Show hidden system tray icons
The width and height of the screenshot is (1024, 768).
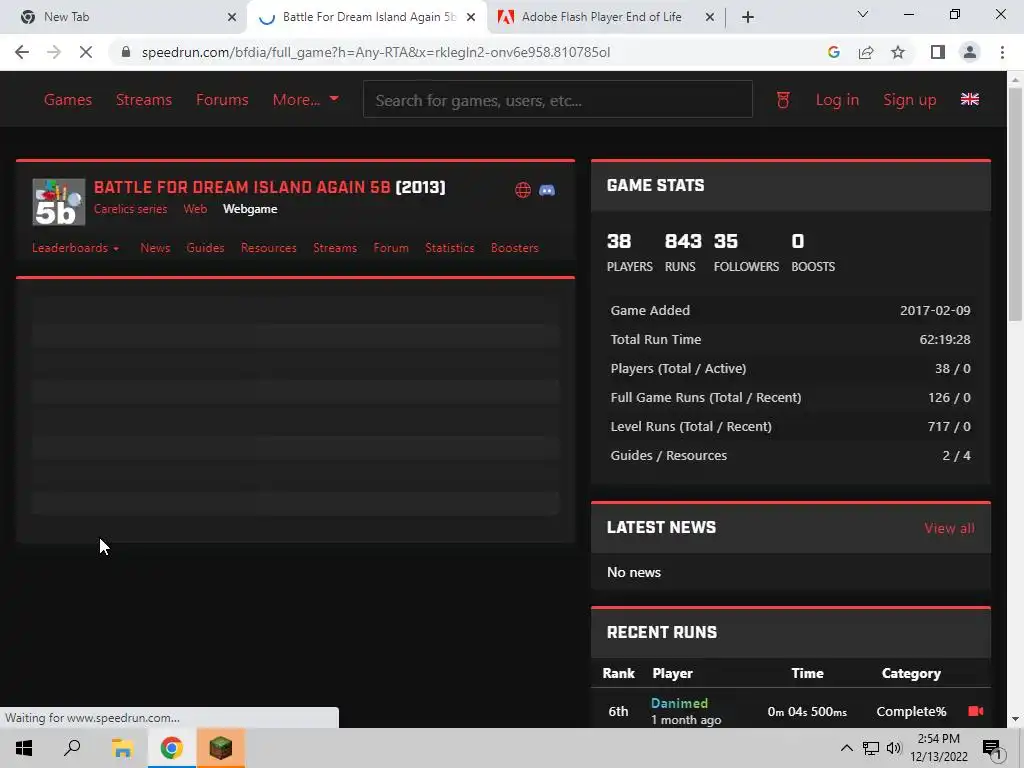(x=846, y=748)
